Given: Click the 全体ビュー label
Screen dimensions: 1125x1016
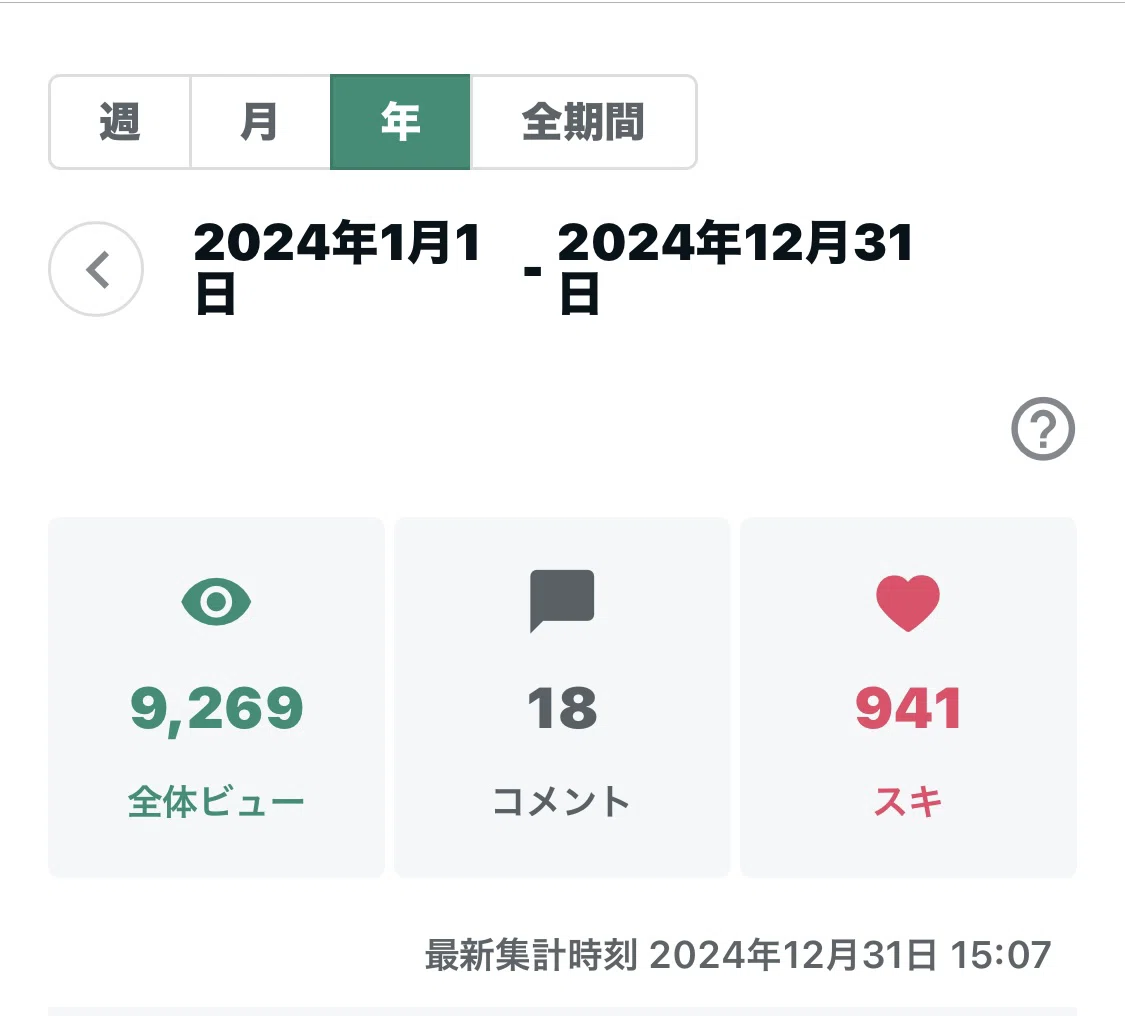Looking at the screenshot, I should pos(216,801).
